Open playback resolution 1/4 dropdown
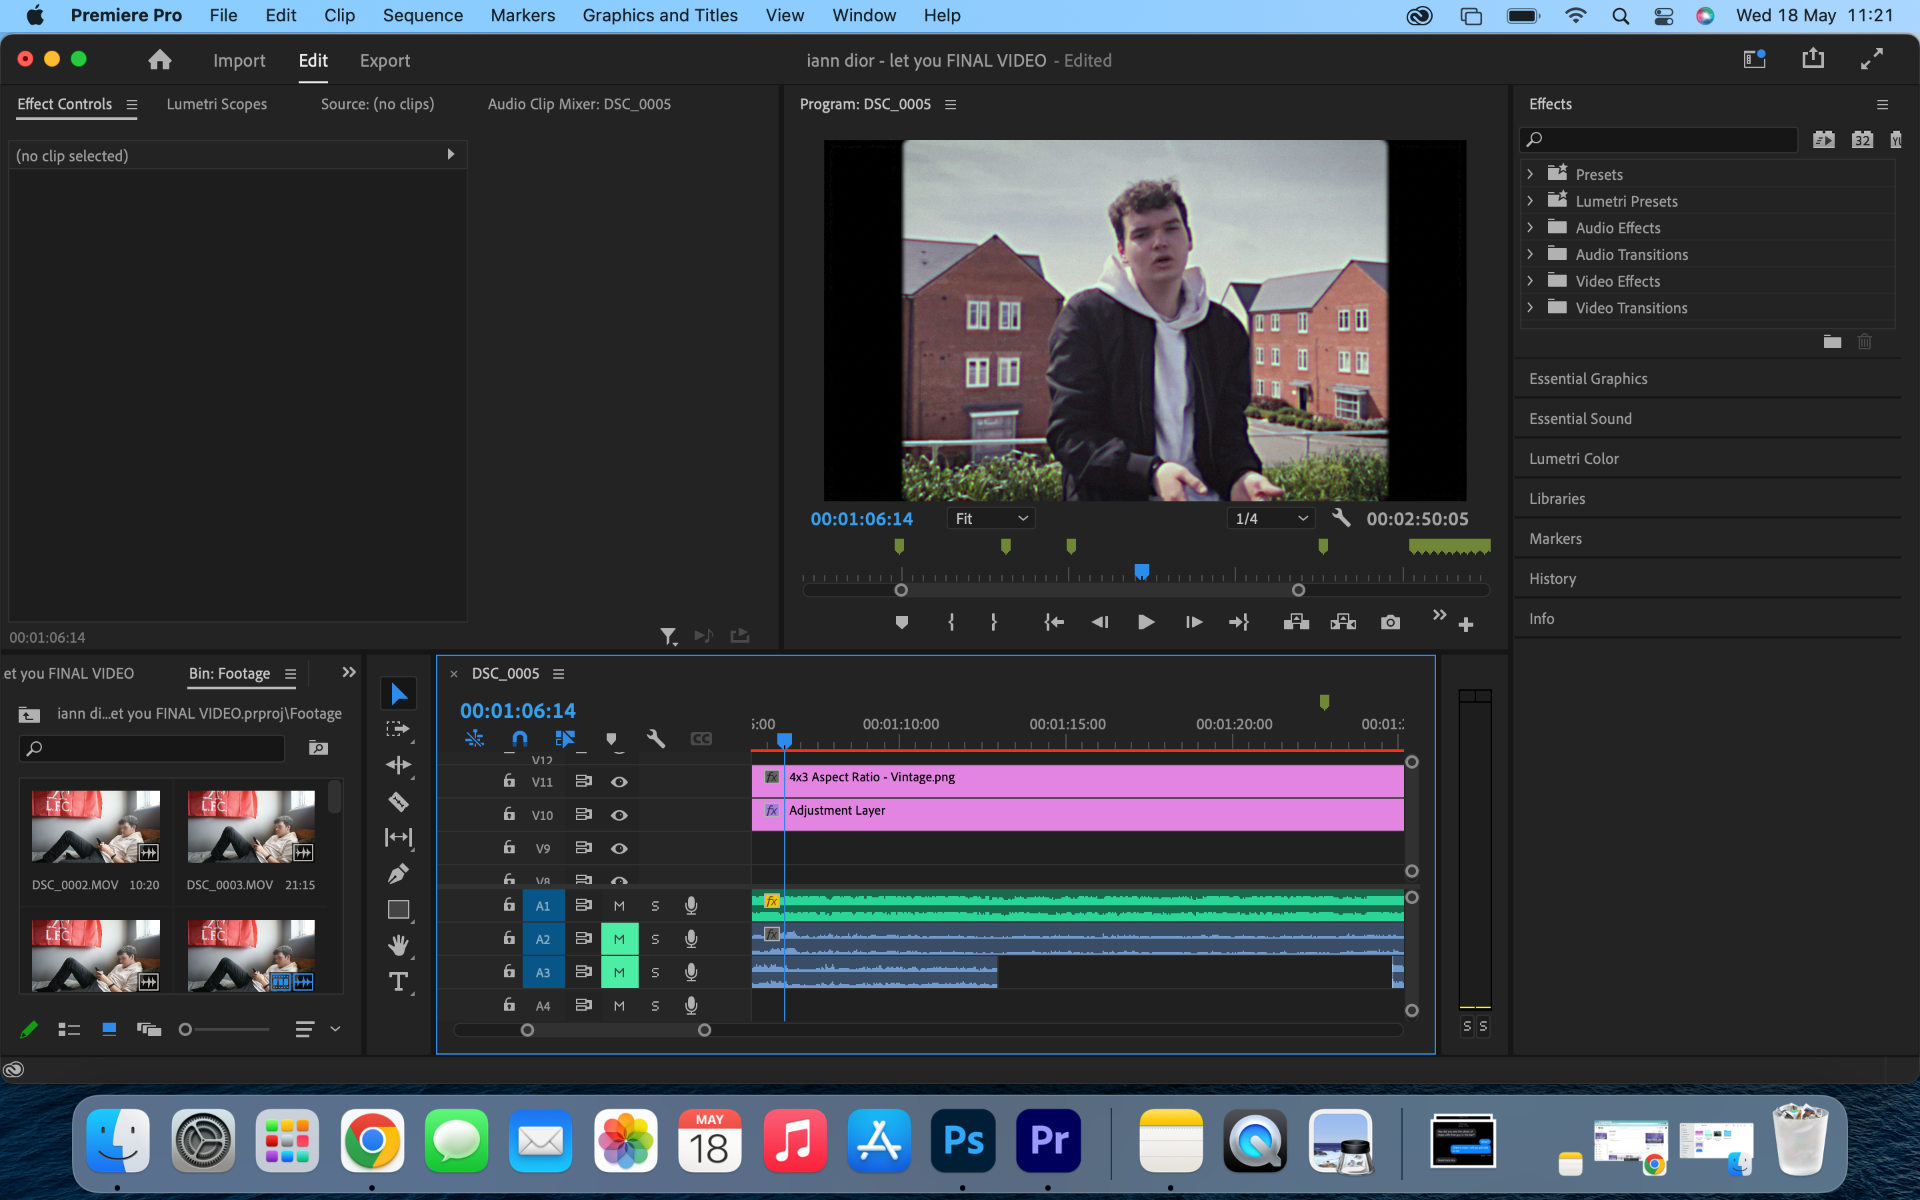1920x1200 pixels. click(1270, 518)
